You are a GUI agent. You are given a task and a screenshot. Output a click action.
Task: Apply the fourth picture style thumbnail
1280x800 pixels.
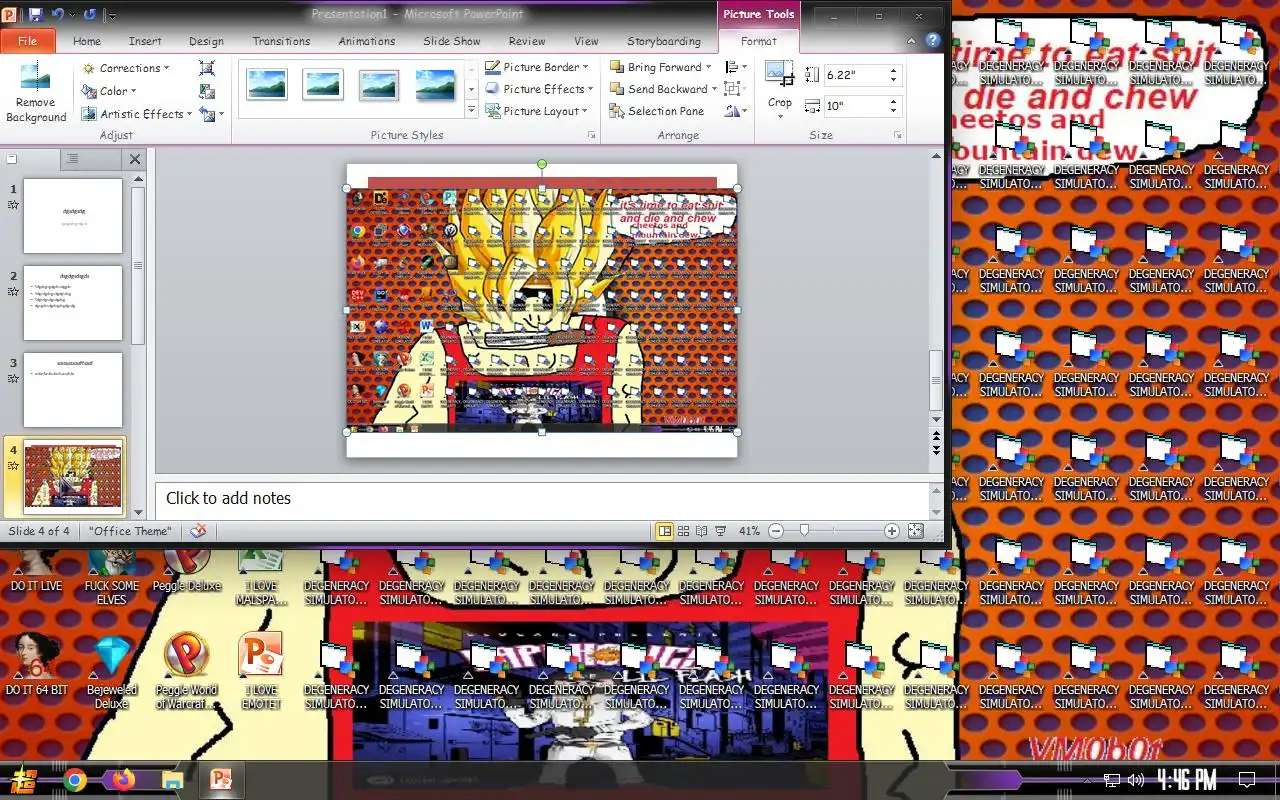tap(435, 84)
